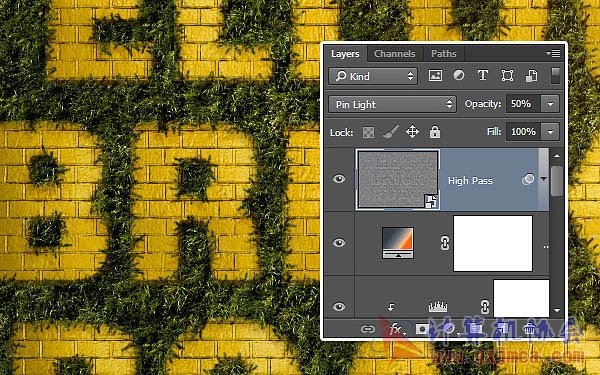
Task: Lock image pixels brush icon
Action: coord(390,132)
